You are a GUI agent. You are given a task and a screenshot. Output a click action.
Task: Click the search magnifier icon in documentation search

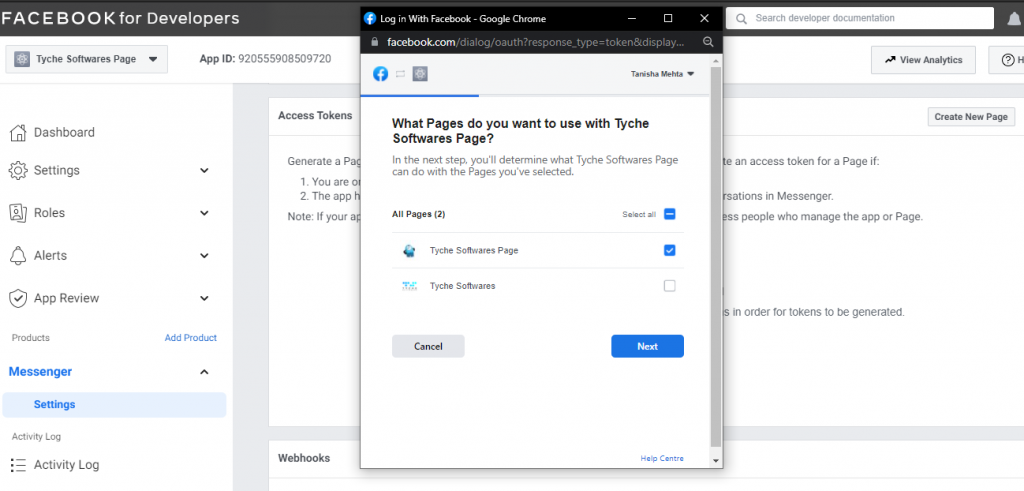point(741,18)
